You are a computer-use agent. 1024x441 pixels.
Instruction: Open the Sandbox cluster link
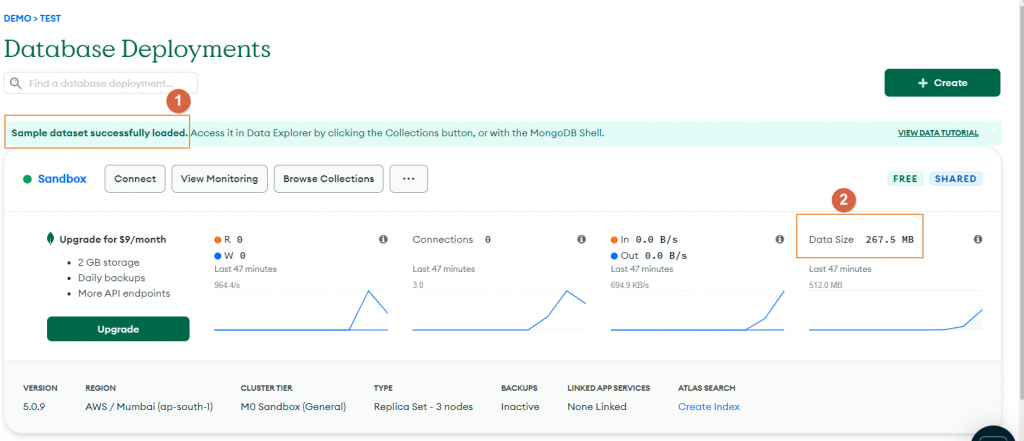pyautogui.click(x=62, y=179)
